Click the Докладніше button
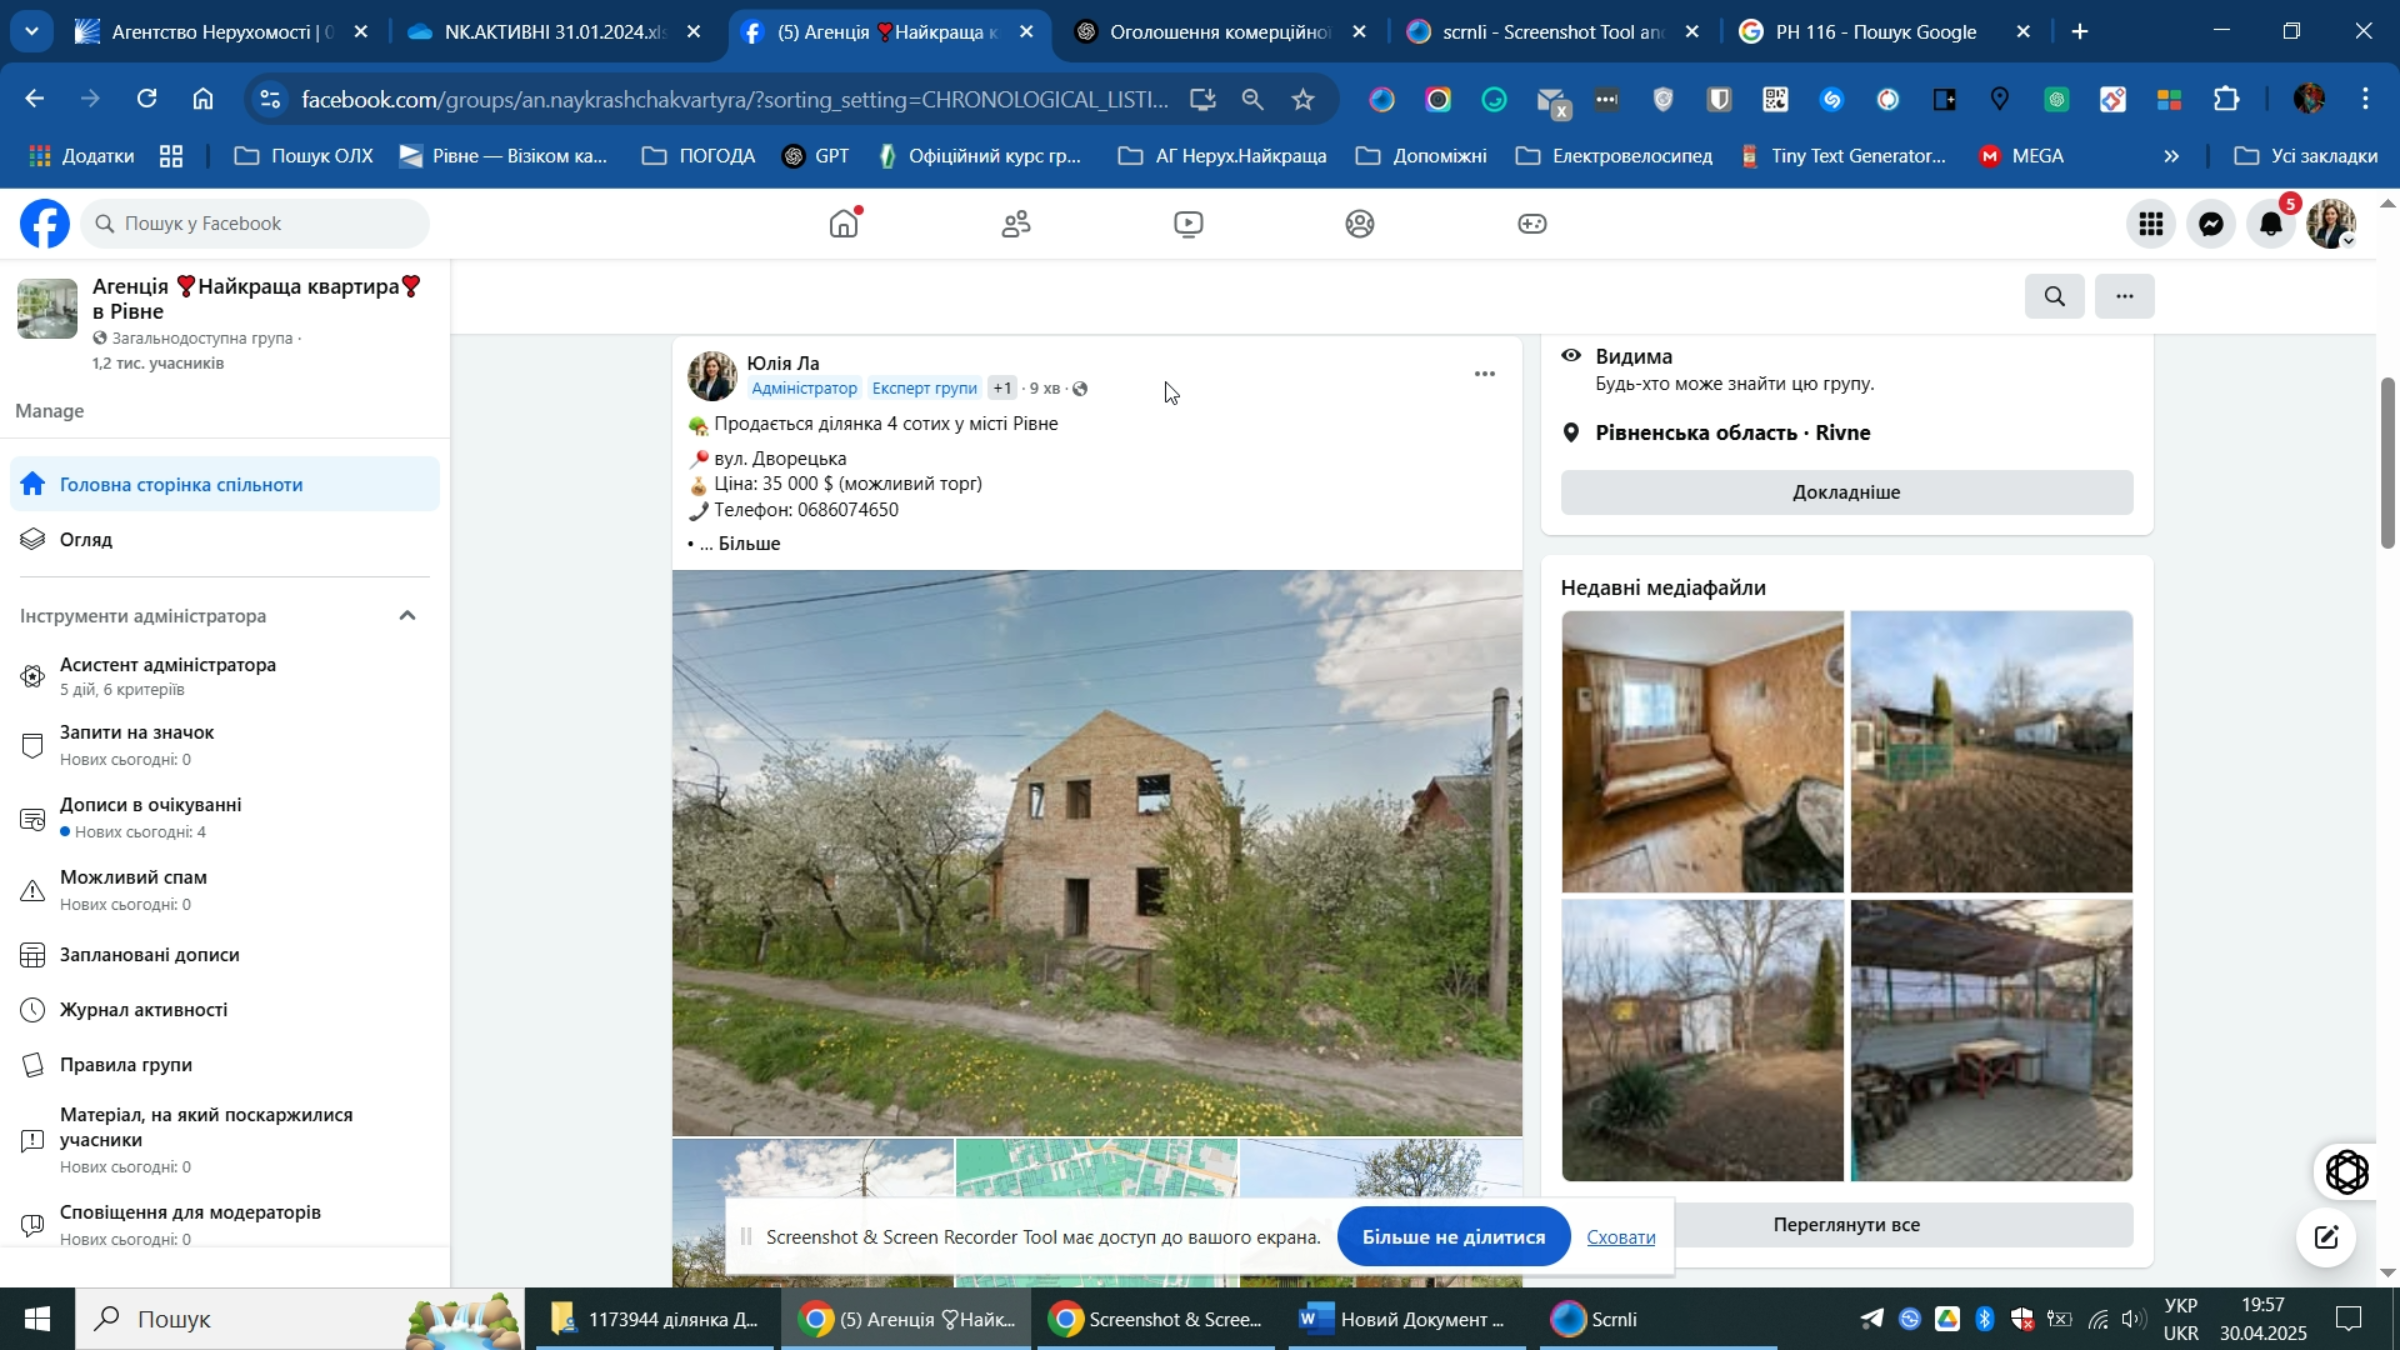The width and height of the screenshot is (2400, 1350). (1846, 492)
